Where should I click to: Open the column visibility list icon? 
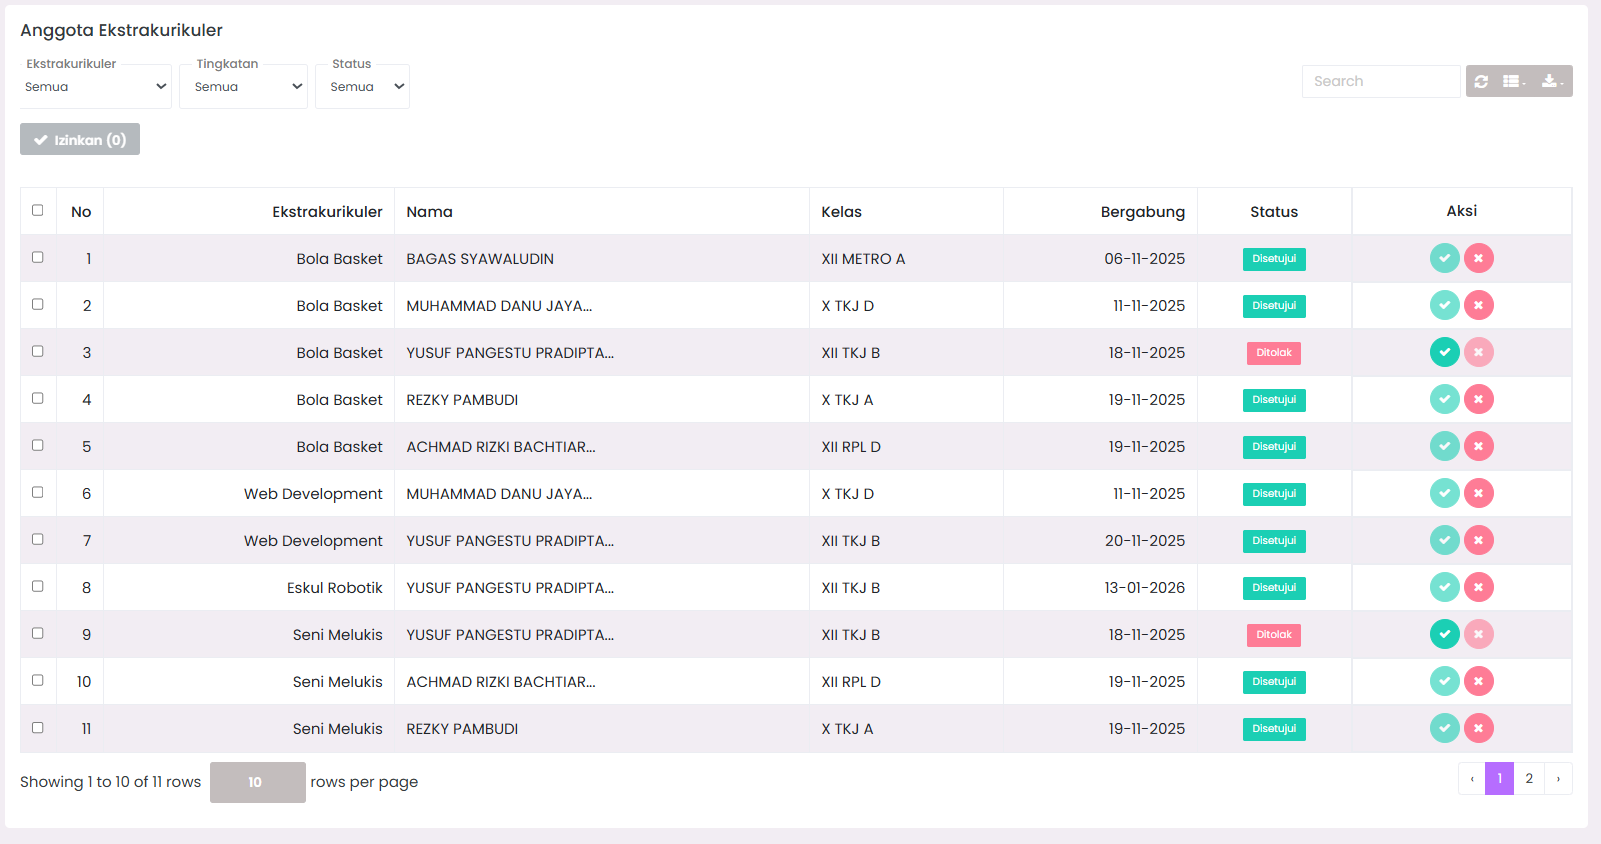[1513, 81]
